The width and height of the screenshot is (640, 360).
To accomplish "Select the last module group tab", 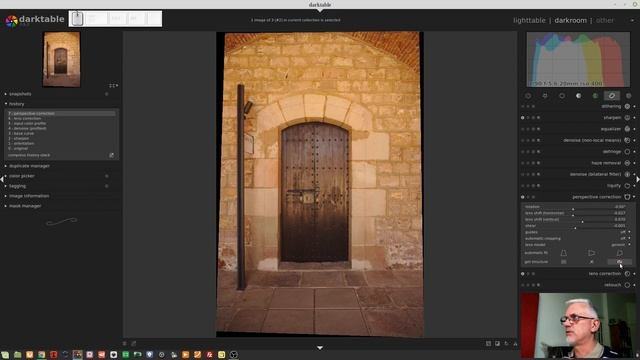I will (x=629, y=96).
